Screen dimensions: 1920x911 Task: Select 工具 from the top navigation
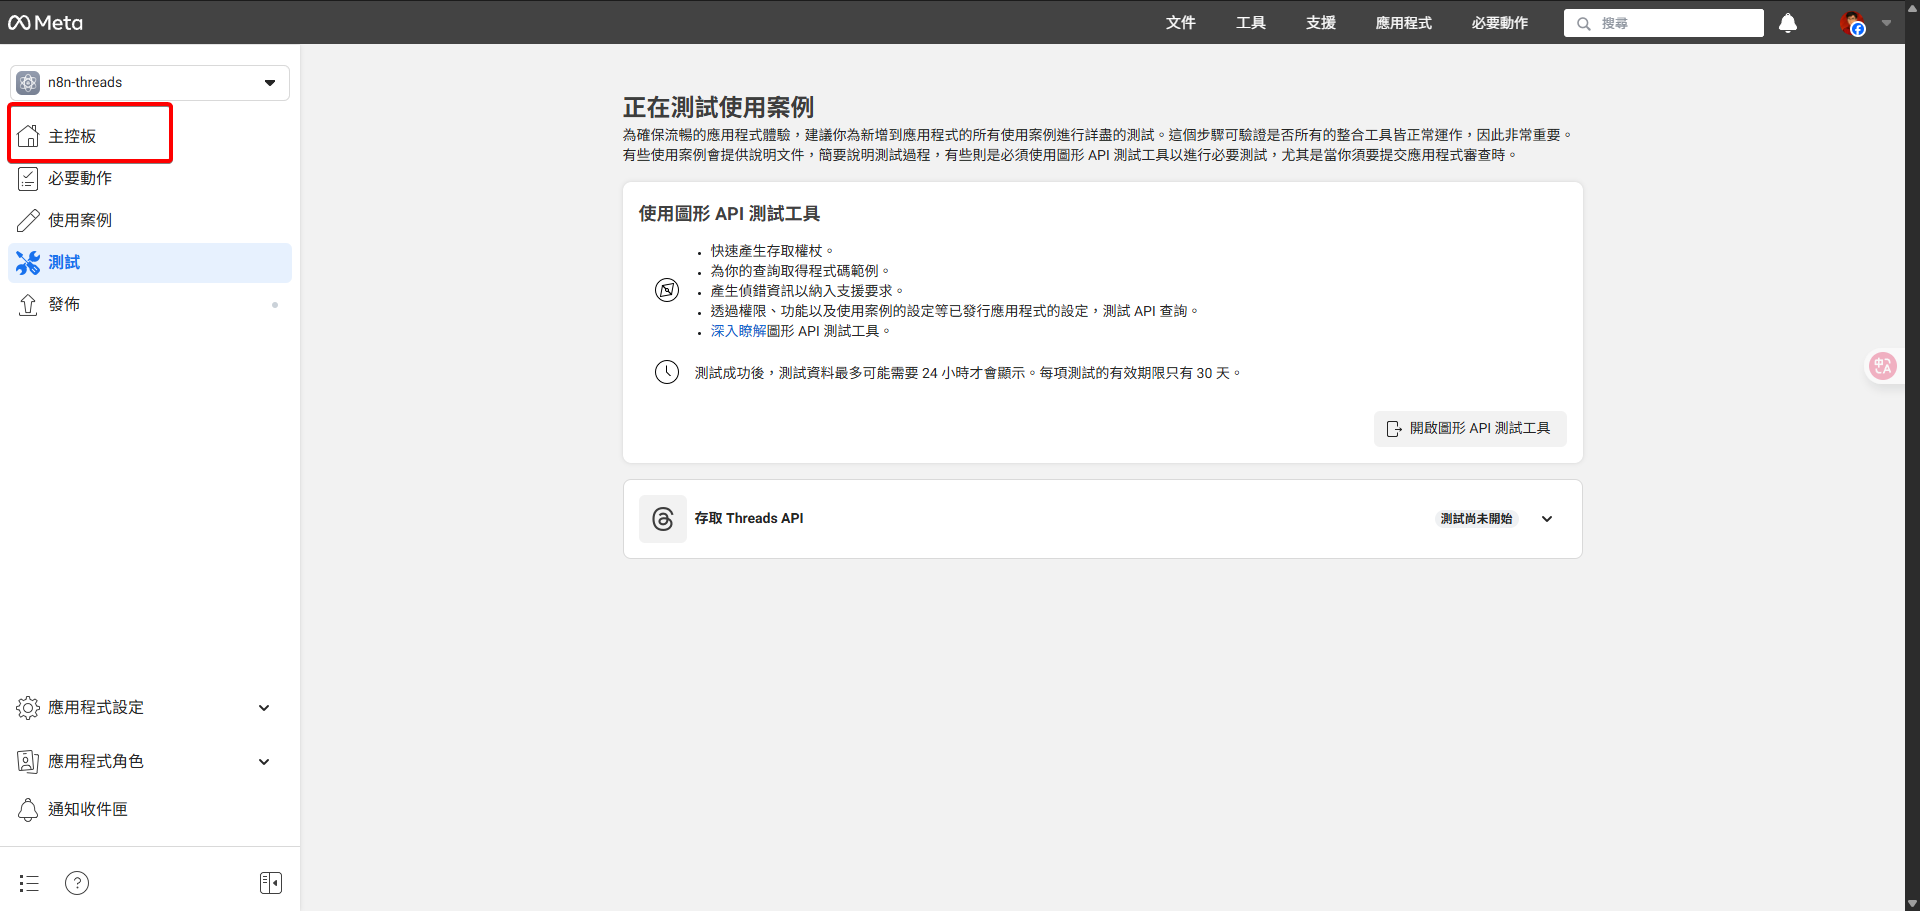(1250, 23)
